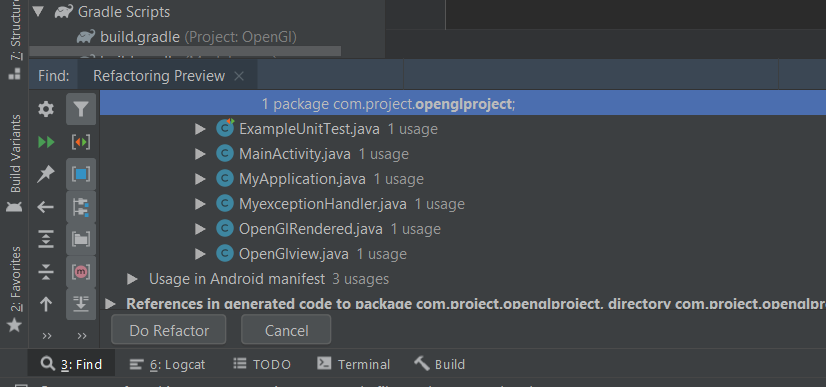Viewport: 826px width, 387px height.
Task: Click the Terminal prompt icon
Action: pos(324,363)
